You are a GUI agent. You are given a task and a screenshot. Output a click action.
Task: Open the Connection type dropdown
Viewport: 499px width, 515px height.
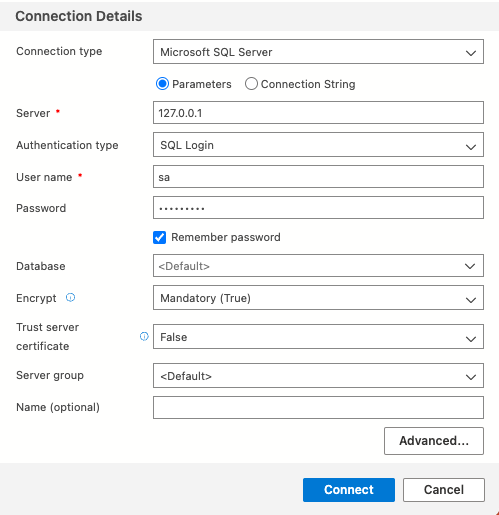click(x=318, y=52)
